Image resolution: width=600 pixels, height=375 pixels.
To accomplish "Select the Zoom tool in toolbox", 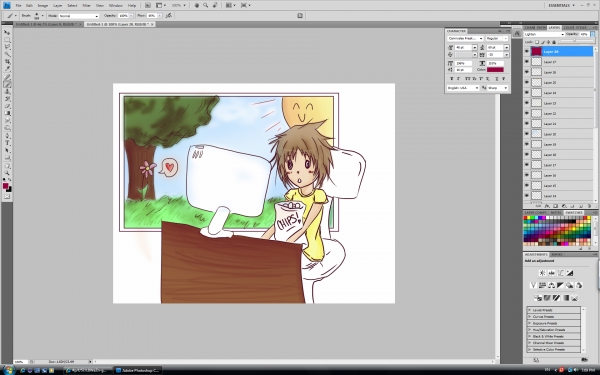I will click(x=7, y=173).
